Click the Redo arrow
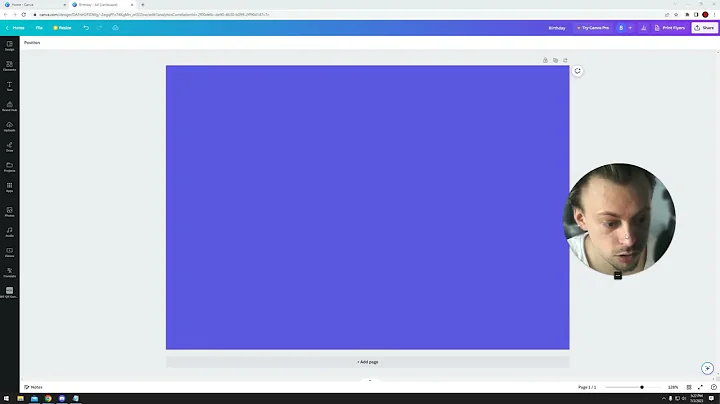Screen dimensions: 720x404 [99, 28]
